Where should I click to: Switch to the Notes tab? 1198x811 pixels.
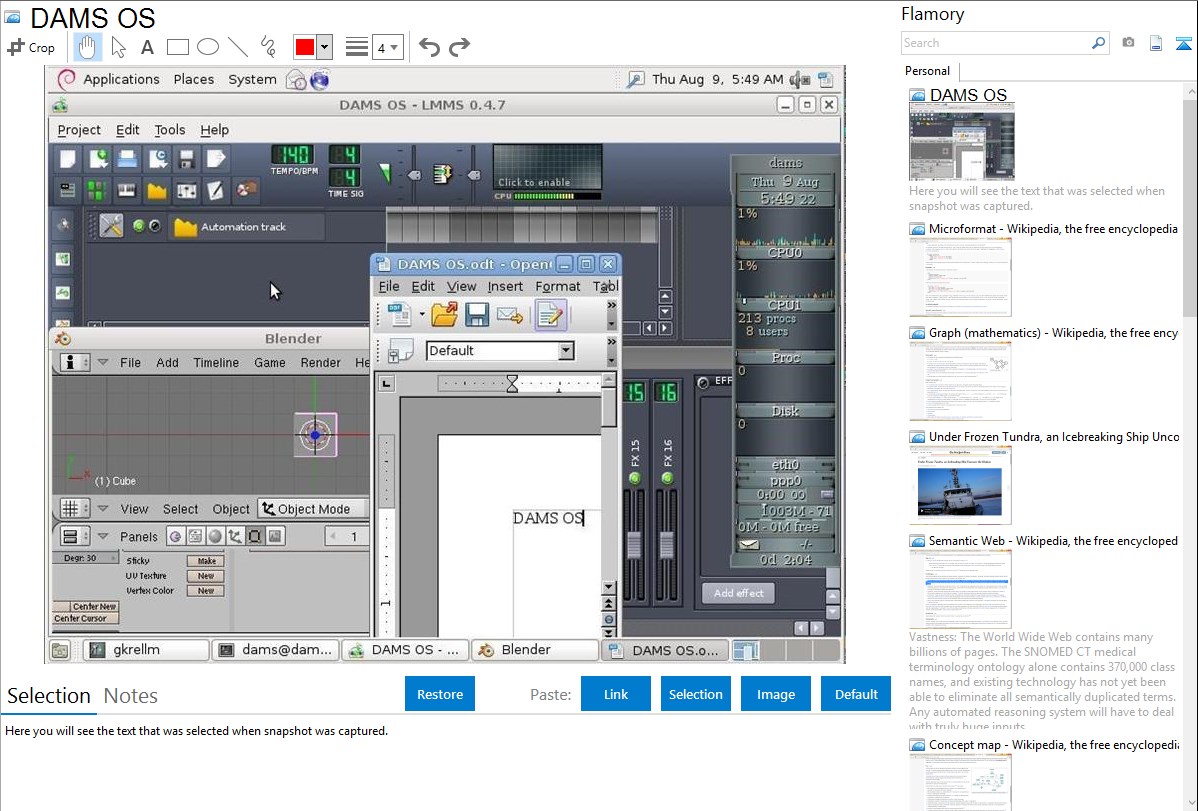[131, 696]
